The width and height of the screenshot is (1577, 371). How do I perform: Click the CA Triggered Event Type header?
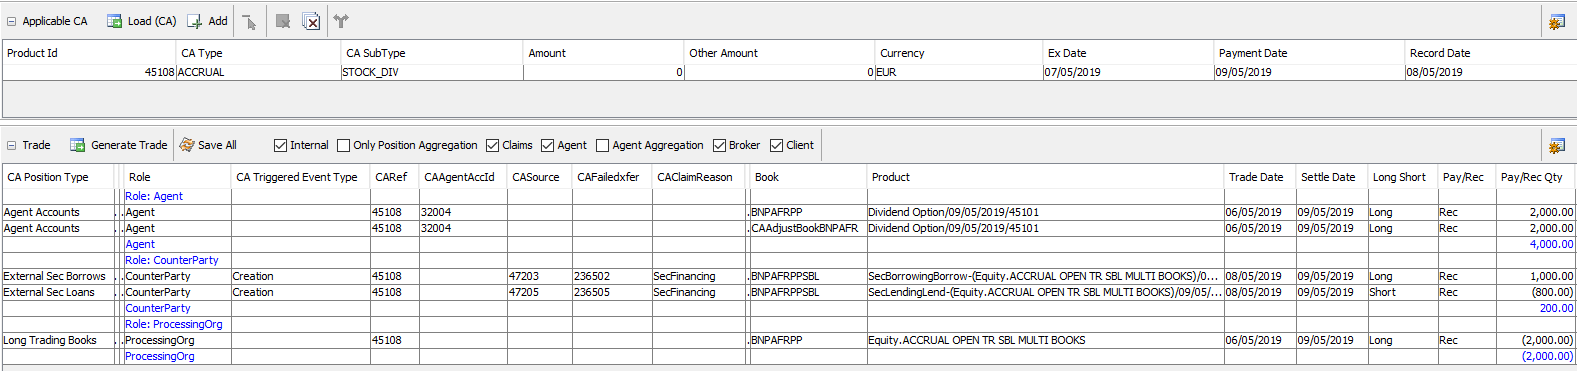pos(301,177)
